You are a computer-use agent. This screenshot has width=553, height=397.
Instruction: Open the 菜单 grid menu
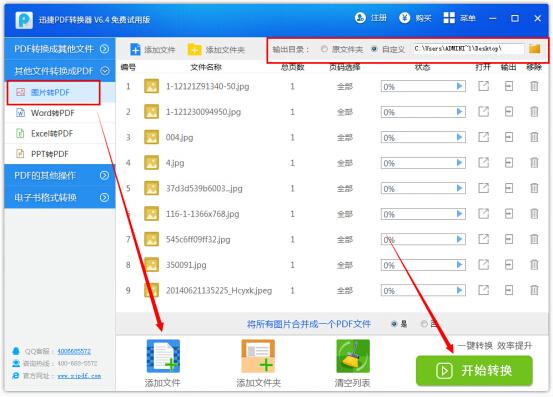459,18
